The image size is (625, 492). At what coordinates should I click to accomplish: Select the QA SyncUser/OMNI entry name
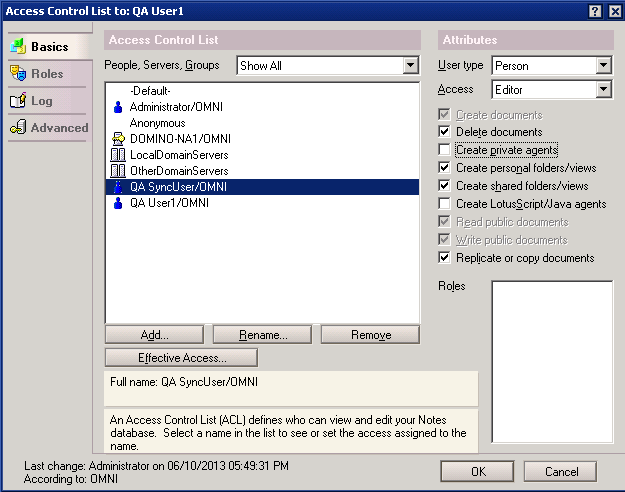(178, 187)
